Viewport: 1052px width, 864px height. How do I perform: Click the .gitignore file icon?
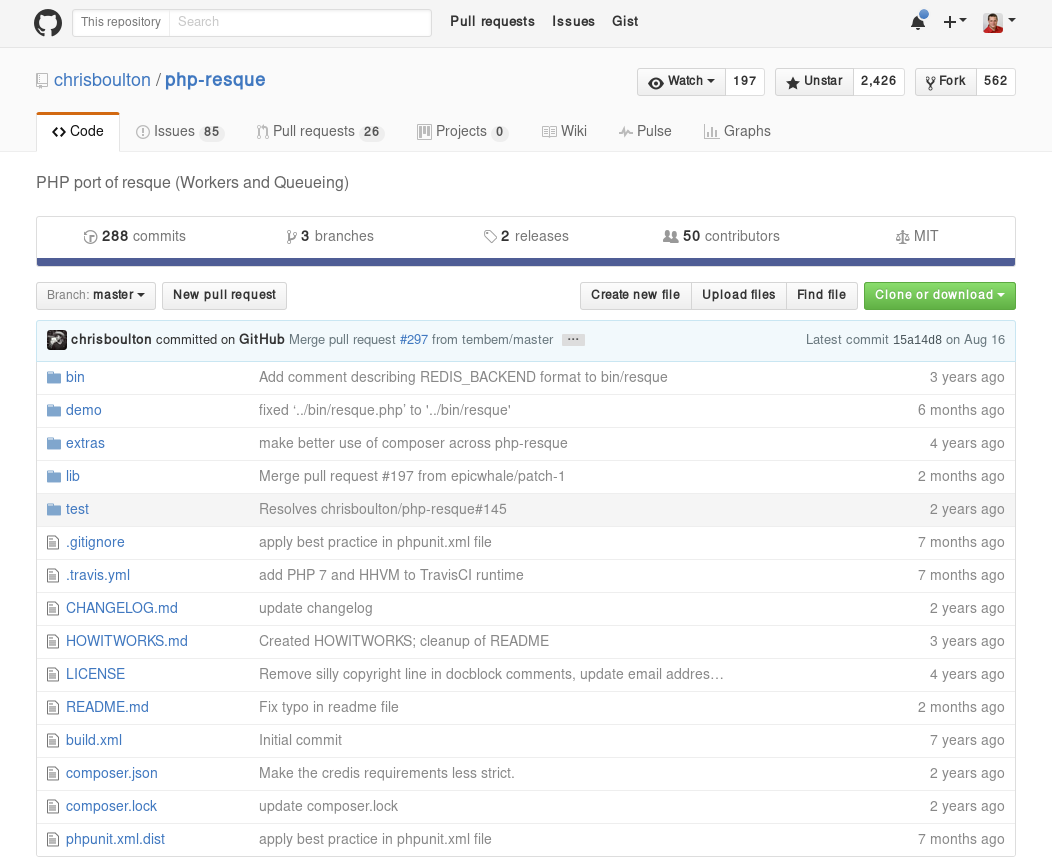(53, 543)
